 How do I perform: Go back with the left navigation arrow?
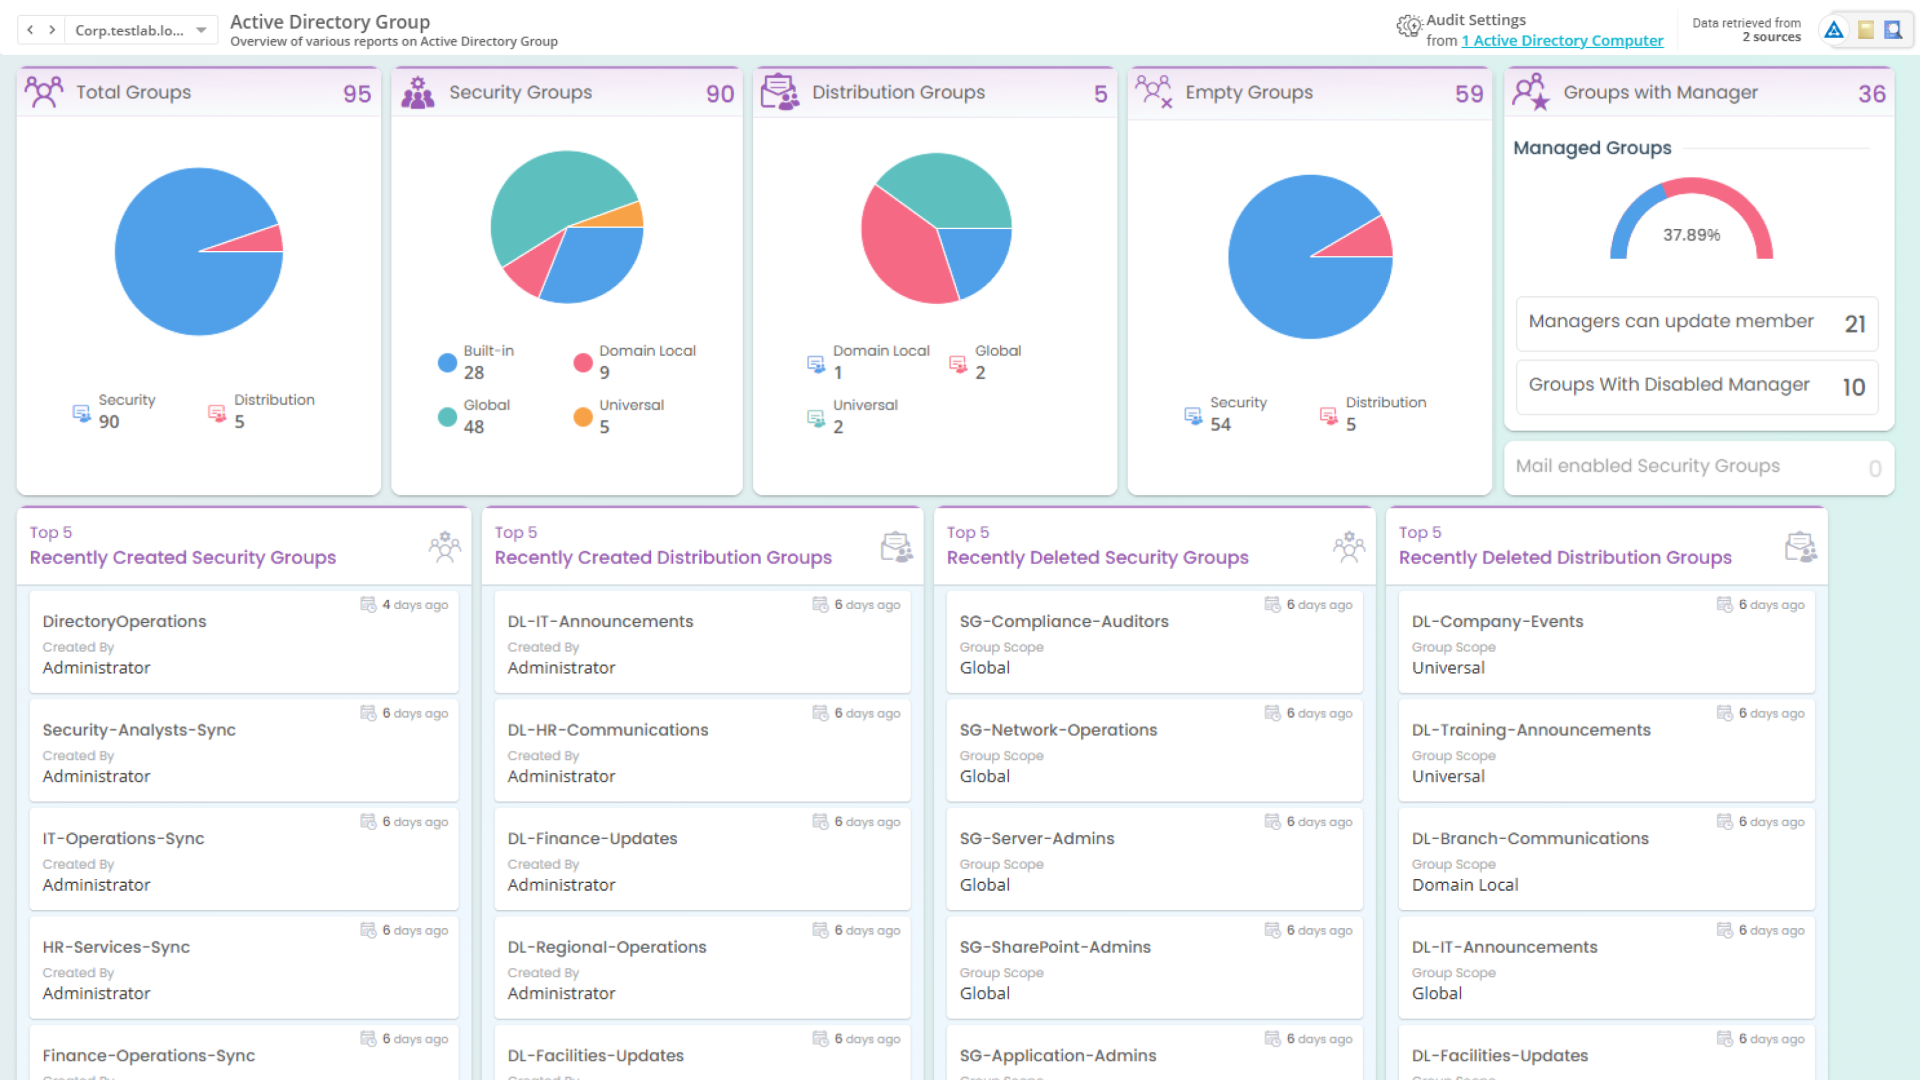coord(30,30)
